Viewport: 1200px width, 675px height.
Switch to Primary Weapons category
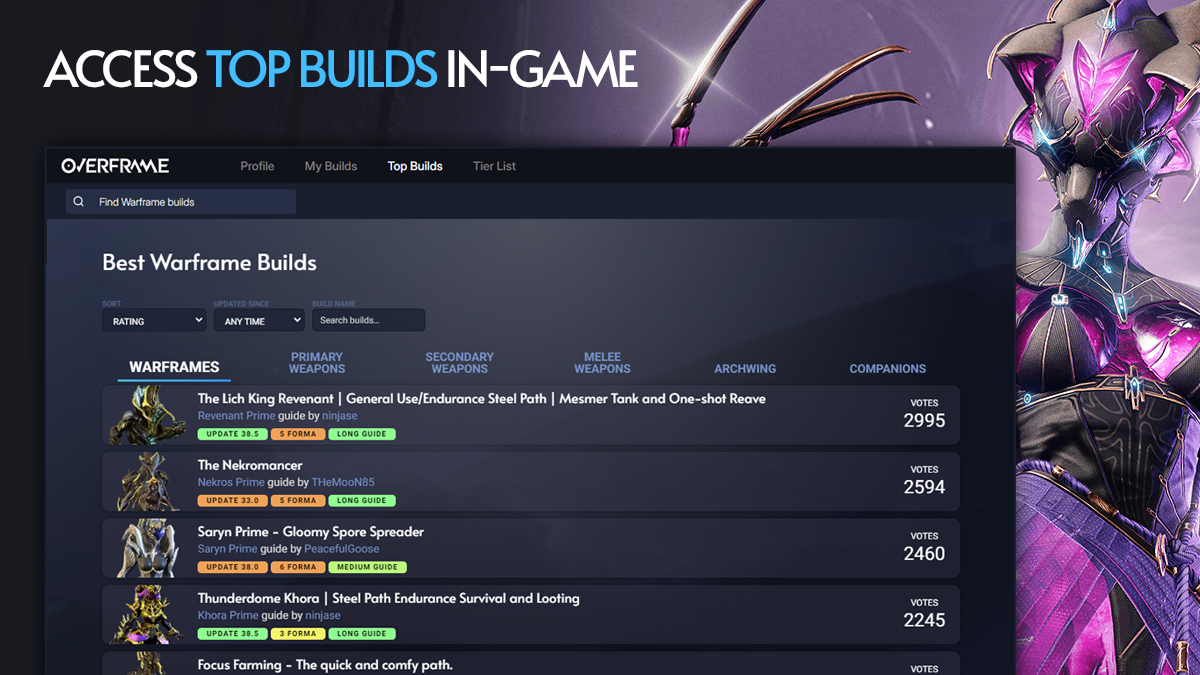(317, 363)
